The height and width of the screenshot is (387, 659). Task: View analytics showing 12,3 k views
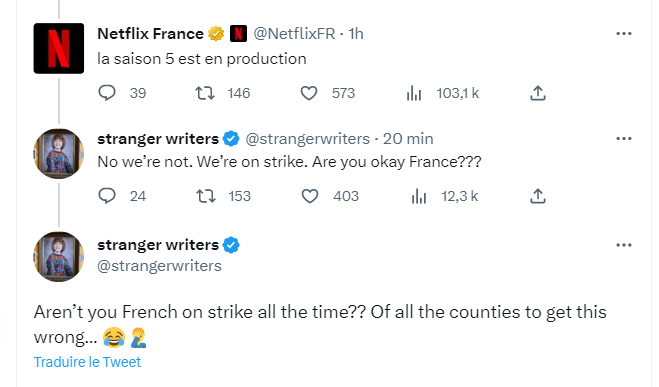click(419, 196)
